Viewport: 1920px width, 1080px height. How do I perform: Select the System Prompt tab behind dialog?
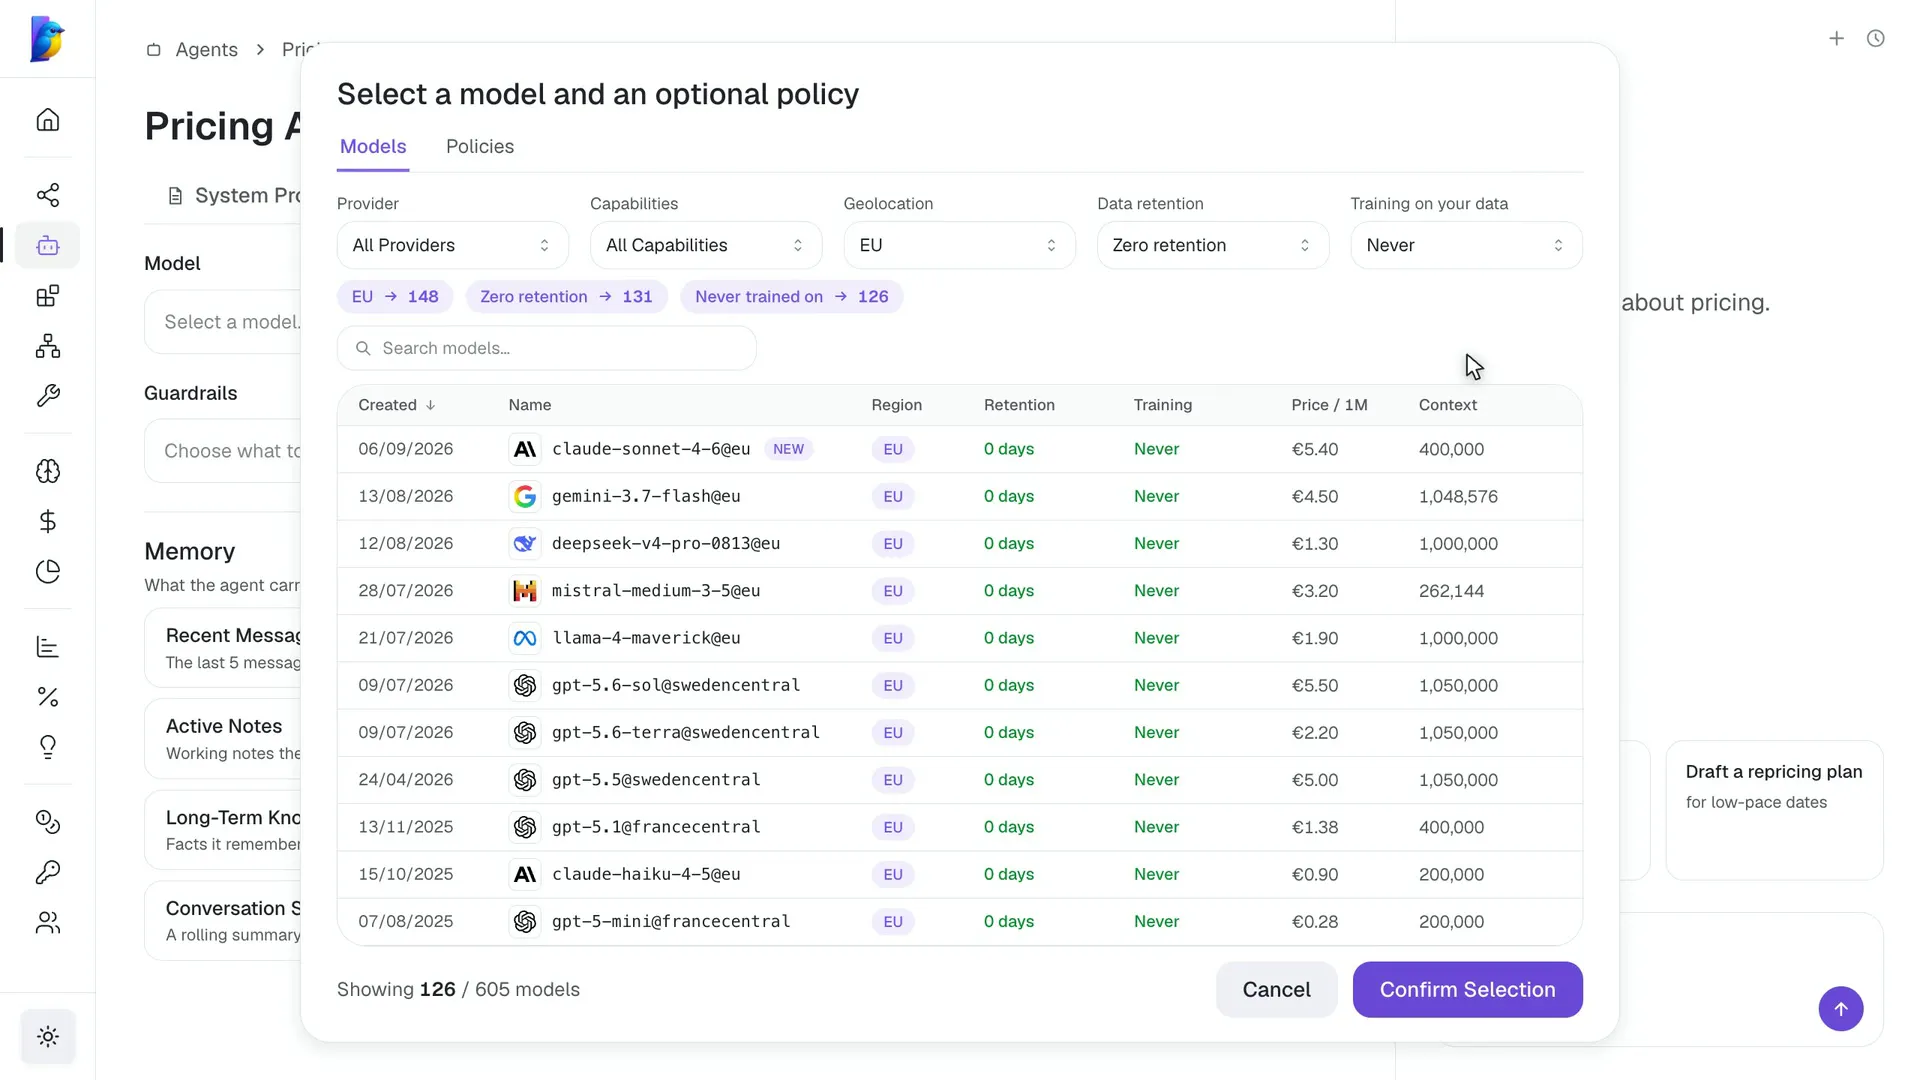234,195
